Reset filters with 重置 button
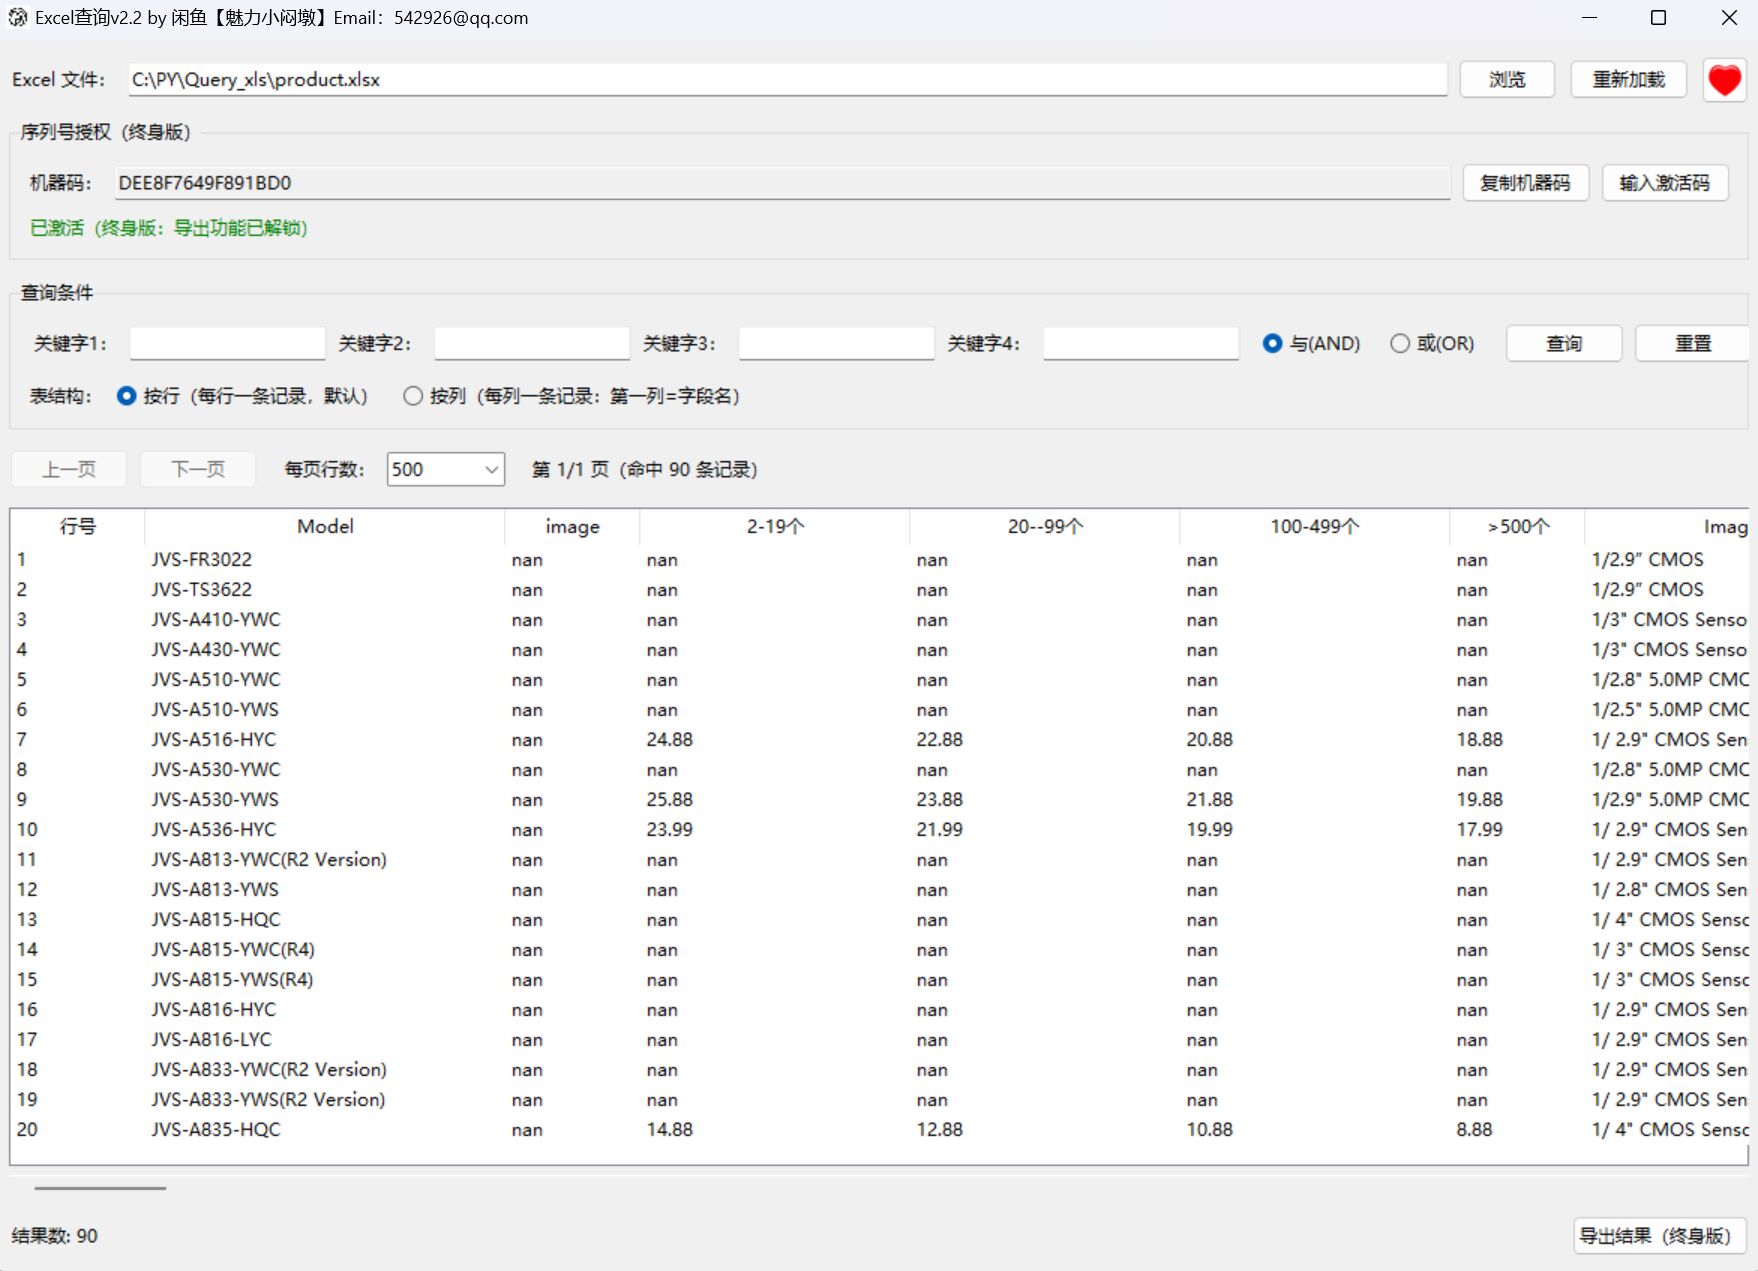This screenshot has height=1271, width=1758. [x=1692, y=344]
